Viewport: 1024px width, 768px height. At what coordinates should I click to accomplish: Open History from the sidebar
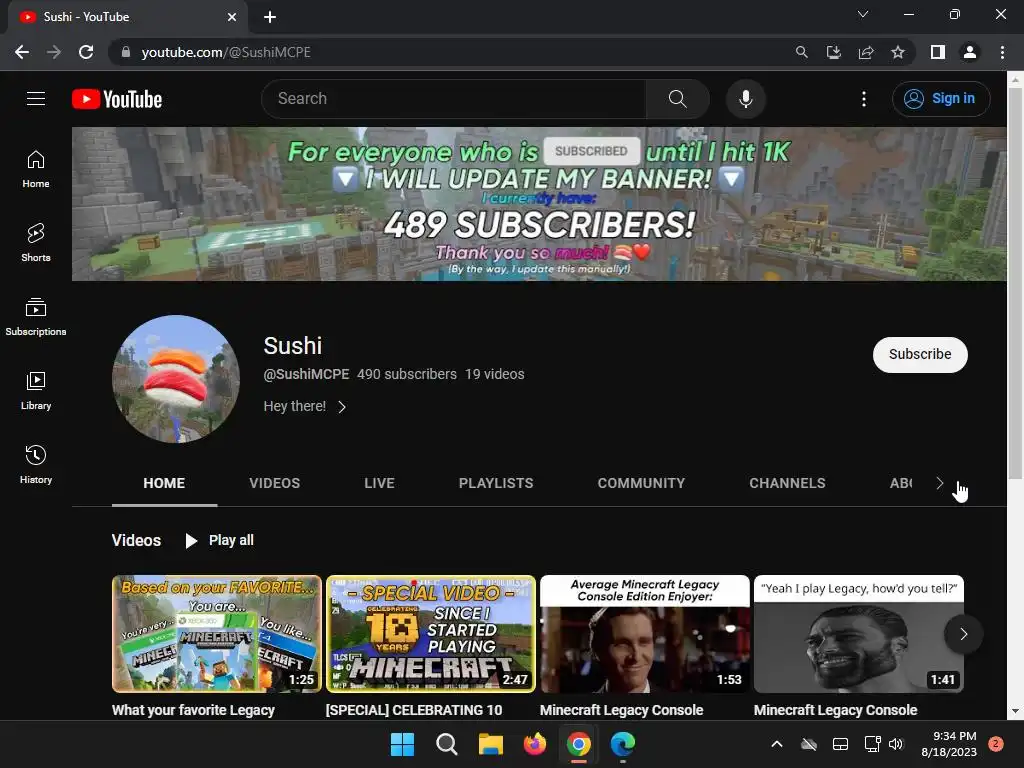[36, 464]
